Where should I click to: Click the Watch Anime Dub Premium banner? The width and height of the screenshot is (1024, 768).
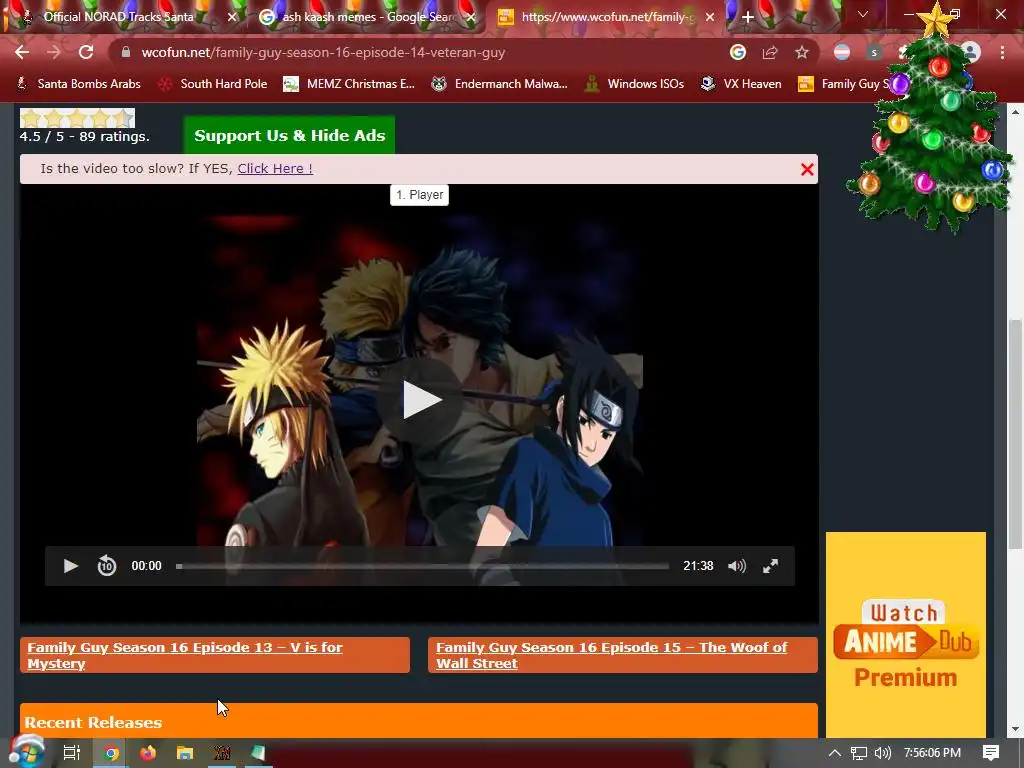click(906, 635)
